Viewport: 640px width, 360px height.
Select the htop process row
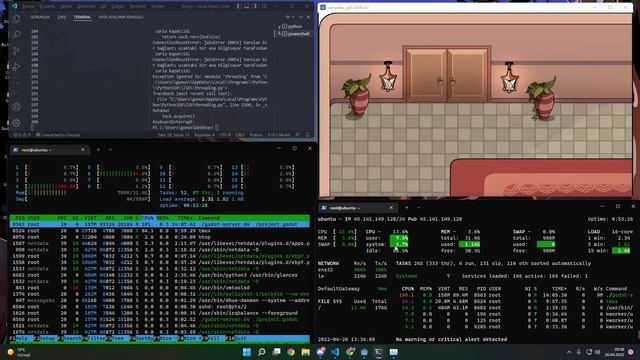coord(160,237)
